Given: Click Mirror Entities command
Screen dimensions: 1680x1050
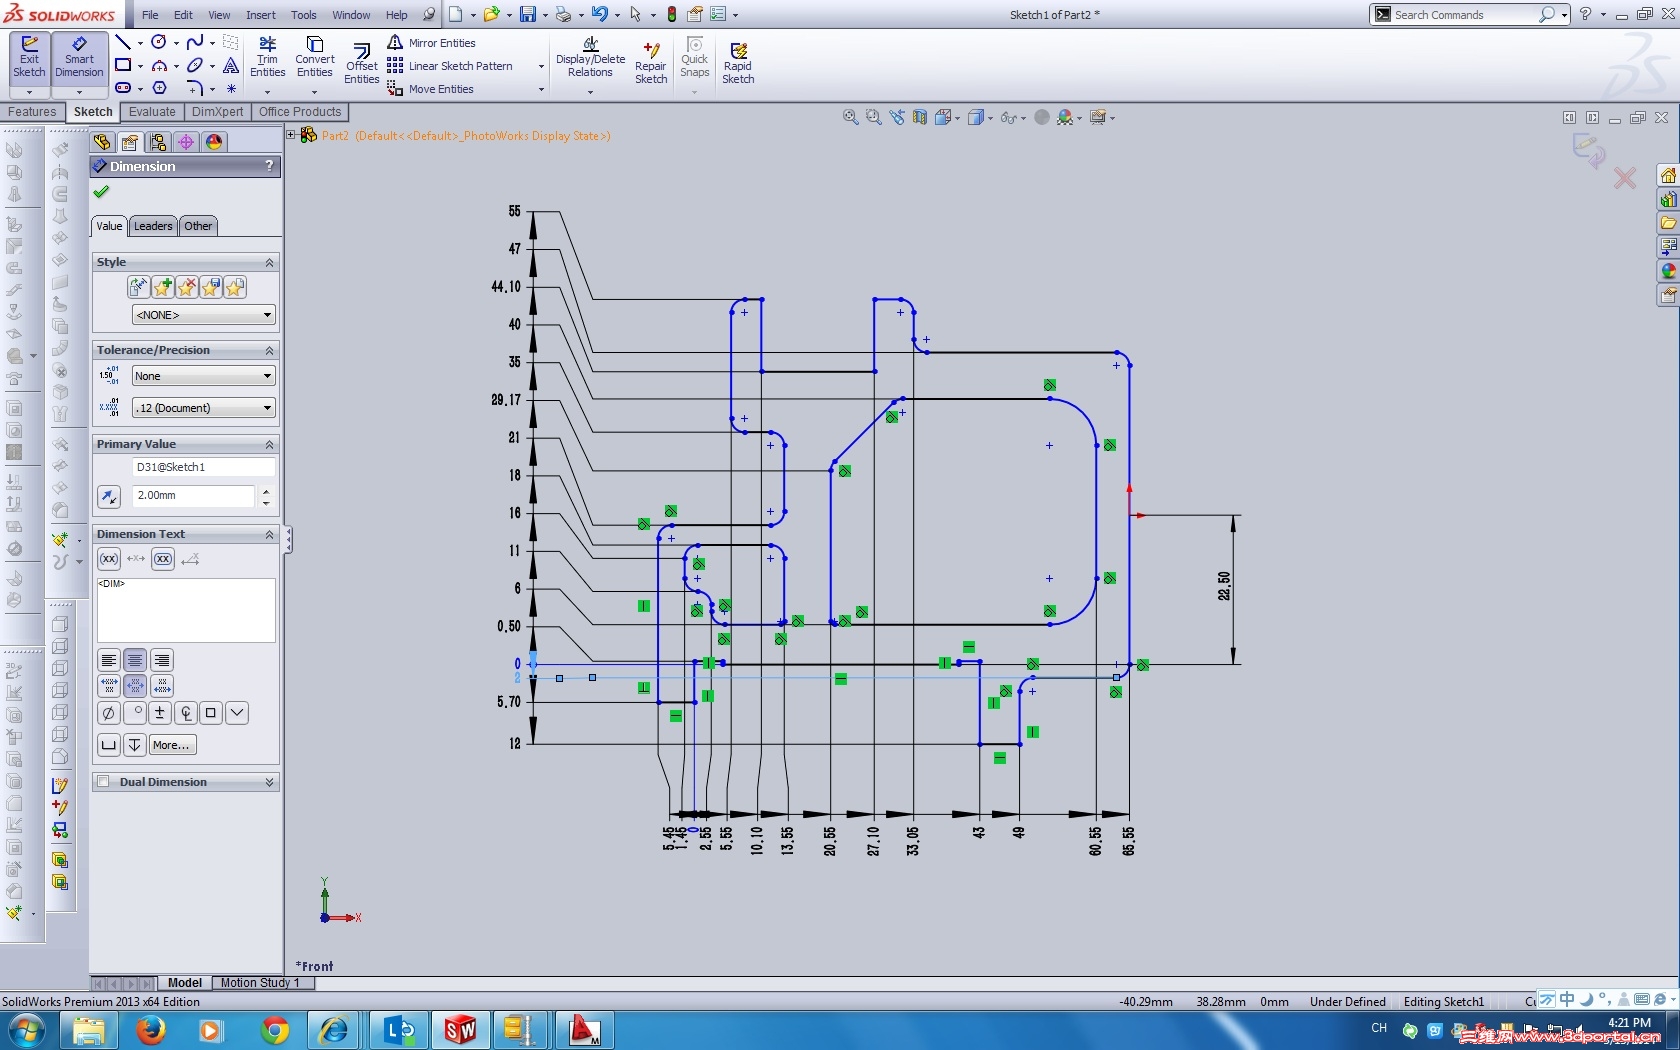Looking at the screenshot, I should tap(432, 43).
